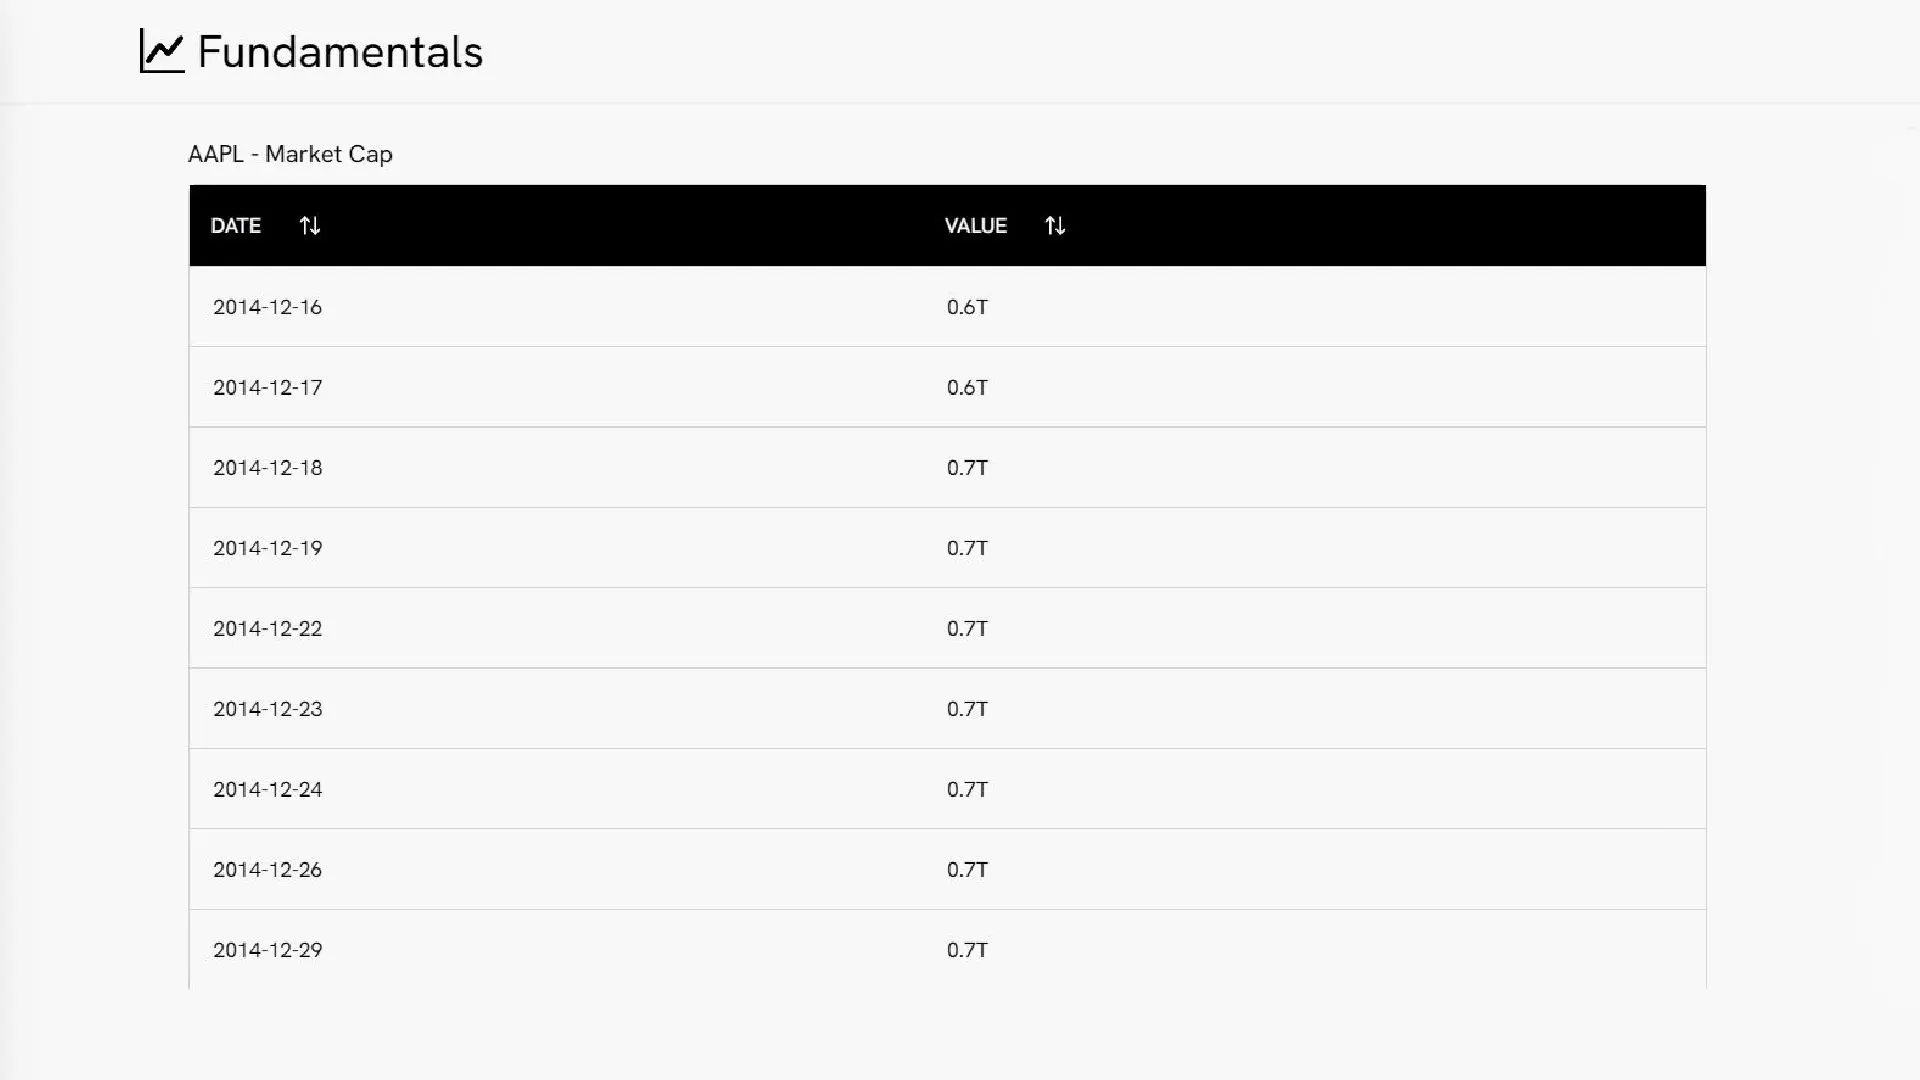Screen dimensions: 1920x1080
Task: Open the Fundamentals page title
Action: 340,52
